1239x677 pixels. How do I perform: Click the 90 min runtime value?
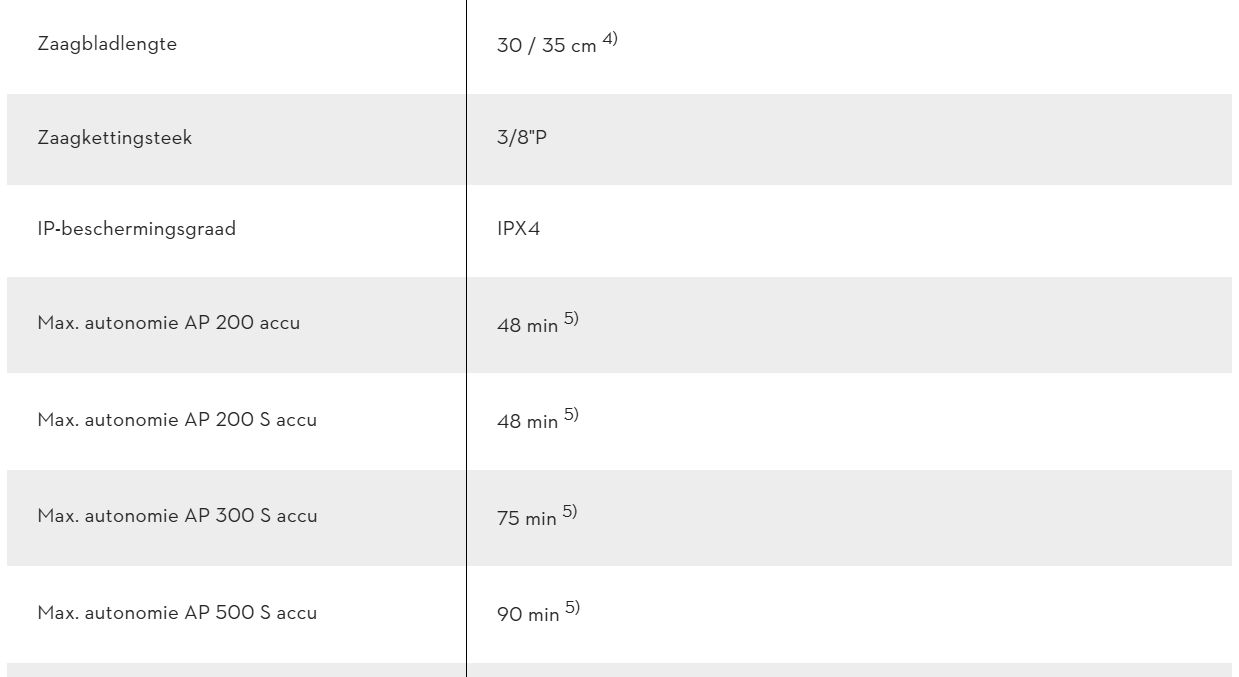(x=527, y=615)
